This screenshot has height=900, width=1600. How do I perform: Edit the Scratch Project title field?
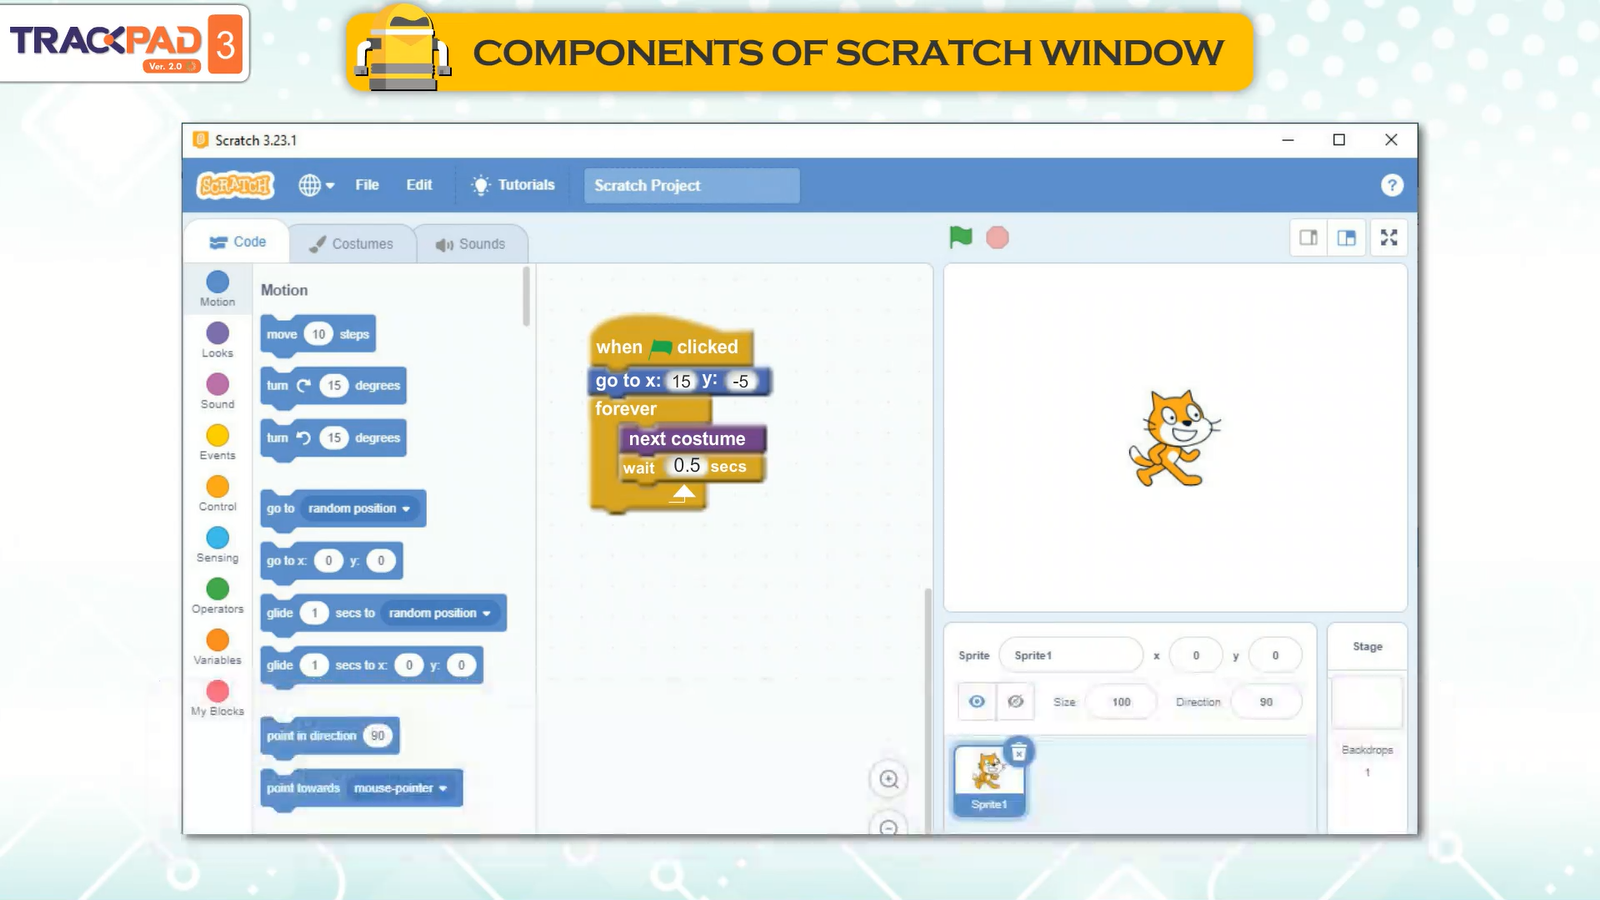point(691,185)
